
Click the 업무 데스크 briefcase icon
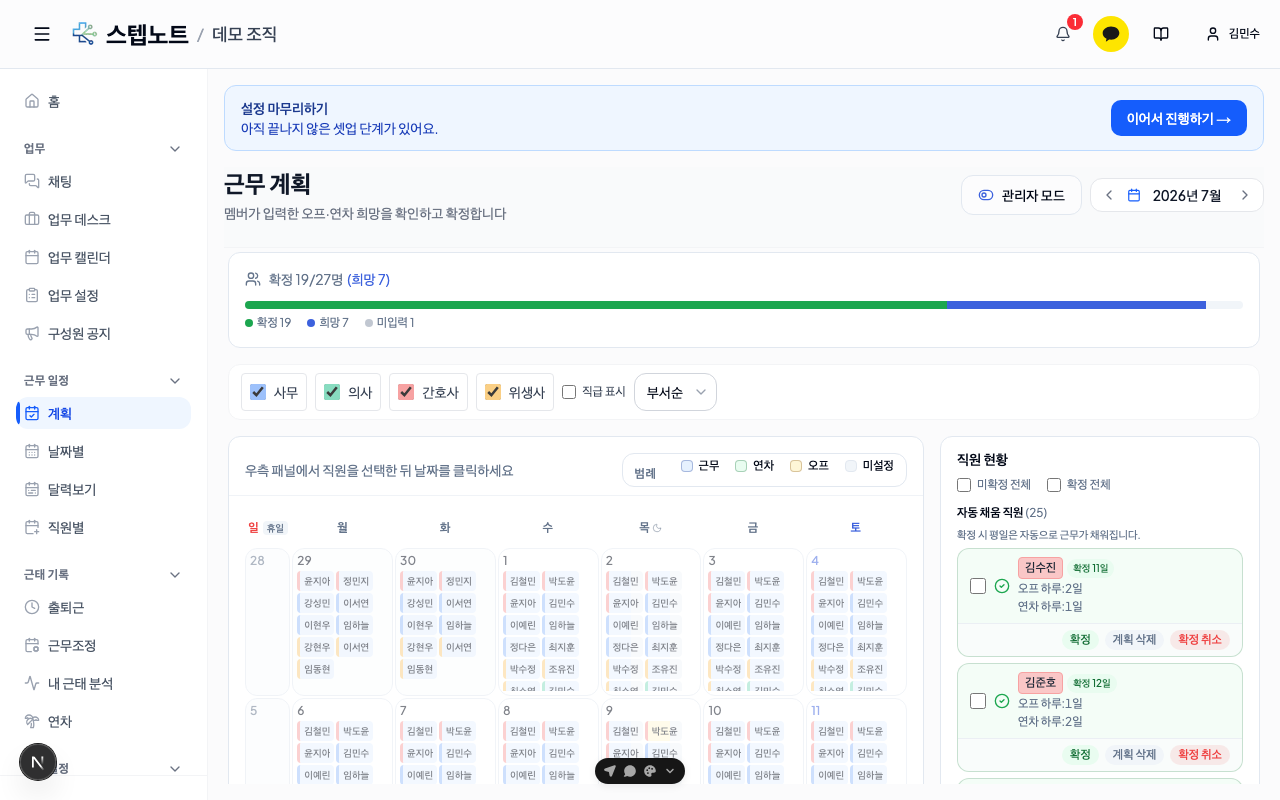click(x=32, y=219)
